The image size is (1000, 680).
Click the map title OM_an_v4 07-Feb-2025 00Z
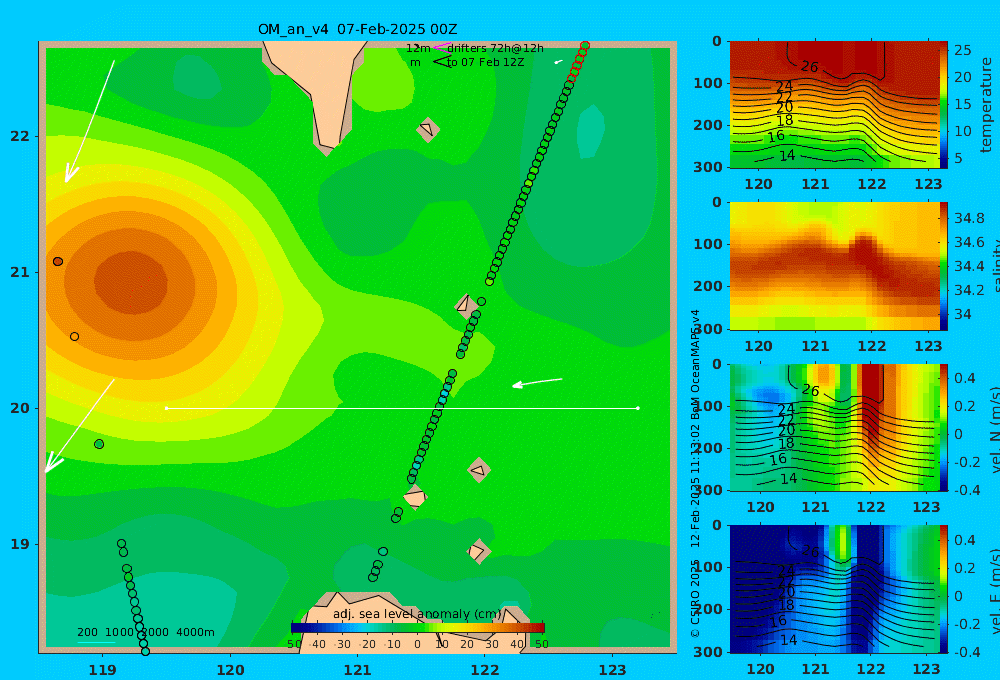tap(357, 29)
